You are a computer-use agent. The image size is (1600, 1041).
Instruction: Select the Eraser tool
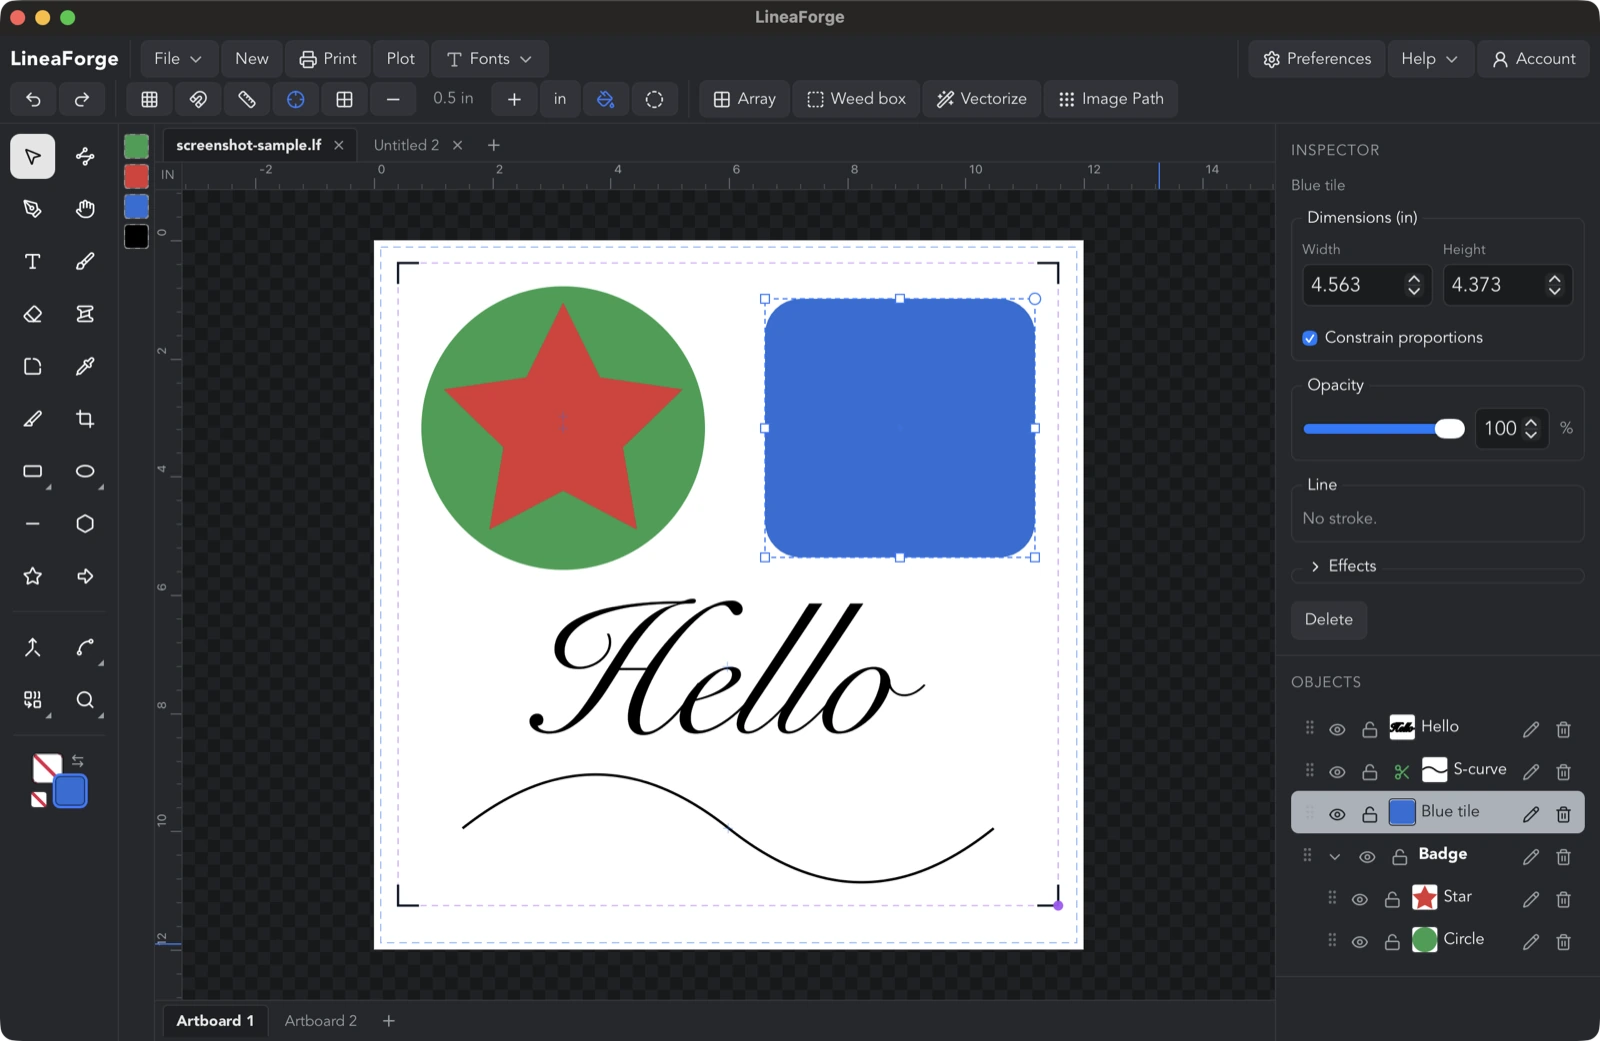(x=33, y=314)
